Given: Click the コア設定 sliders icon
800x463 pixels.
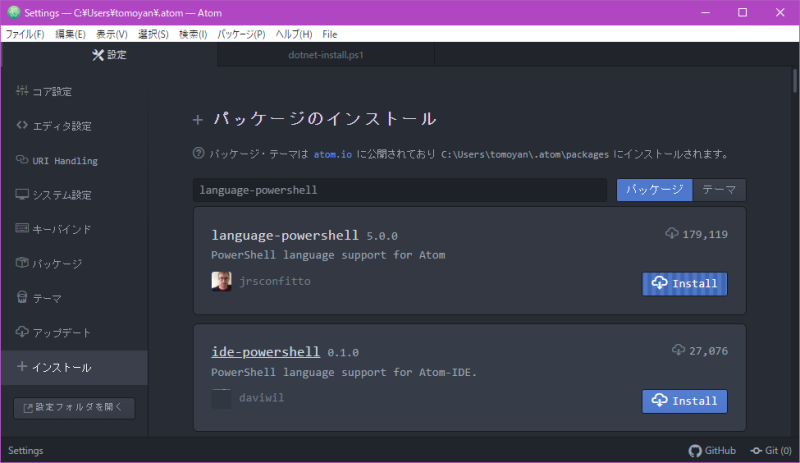Looking at the screenshot, I should coord(22,91).
